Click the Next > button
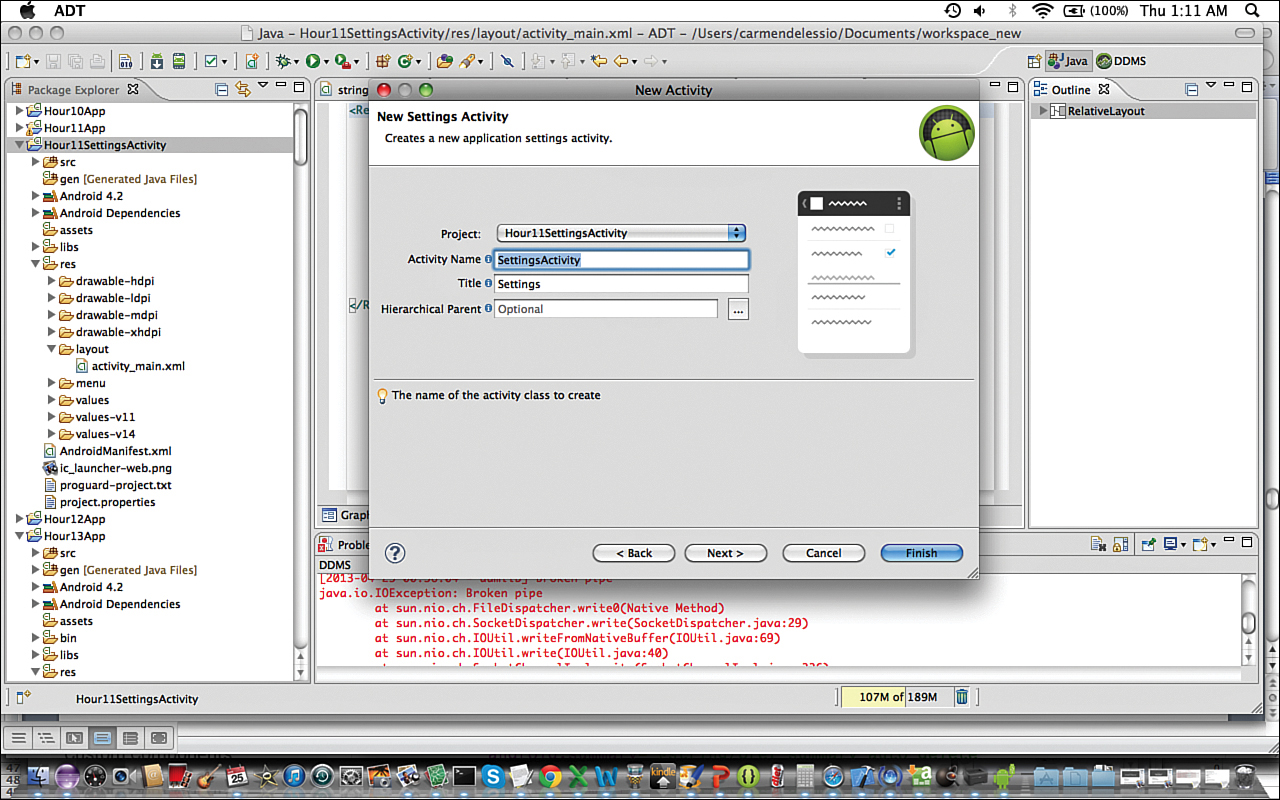 point(725,553)
